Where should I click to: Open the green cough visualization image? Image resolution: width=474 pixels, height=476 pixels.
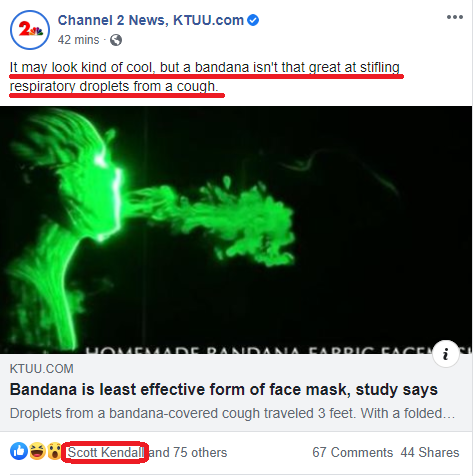pos(236,230)
